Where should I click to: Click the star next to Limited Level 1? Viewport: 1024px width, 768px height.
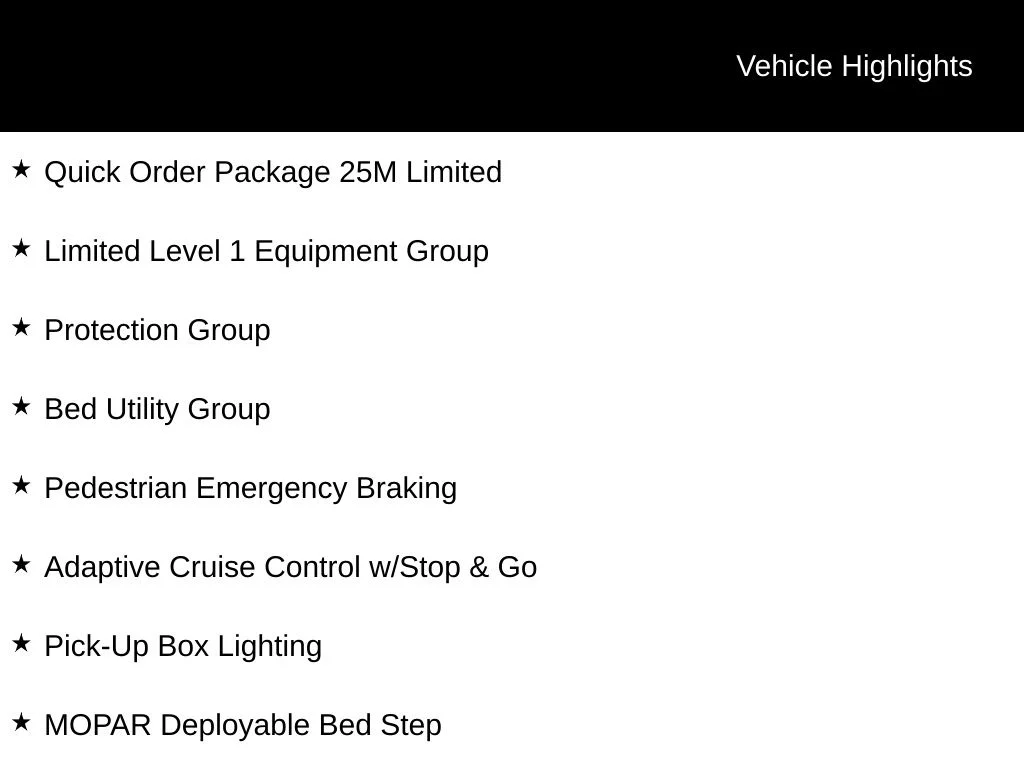coord(21,249)
